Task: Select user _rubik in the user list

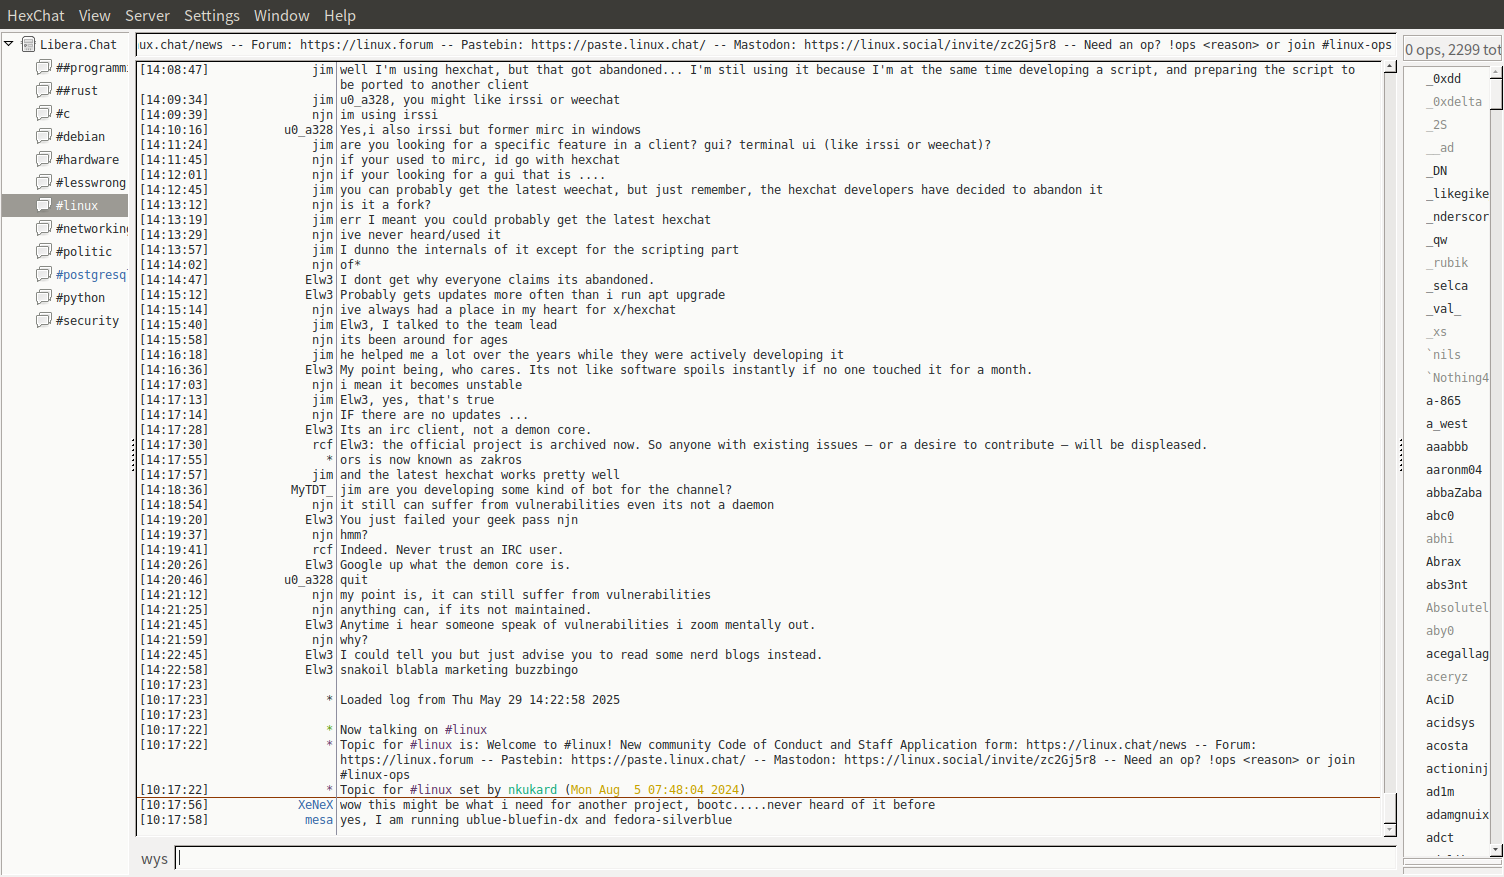Action: [1447, 263]
